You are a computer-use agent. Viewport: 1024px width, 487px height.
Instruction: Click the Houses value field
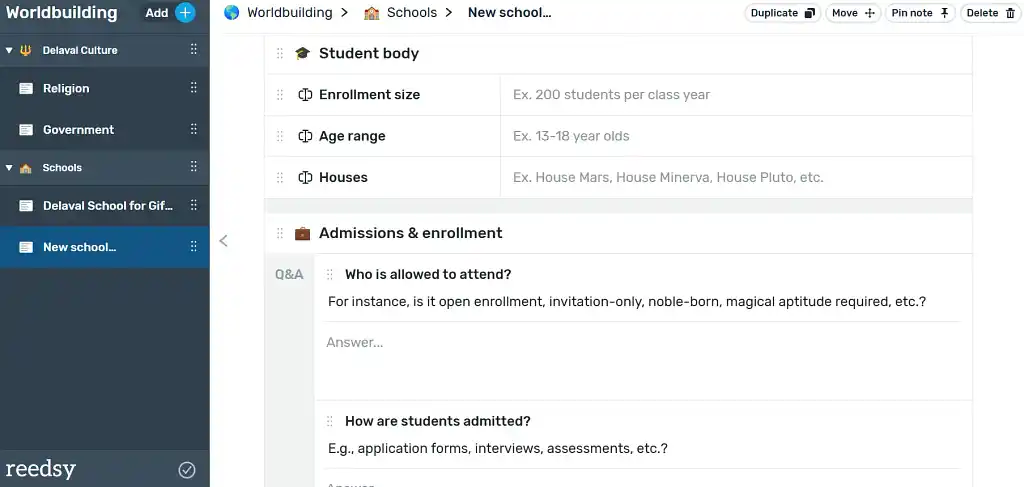click(x=736, y=178)
